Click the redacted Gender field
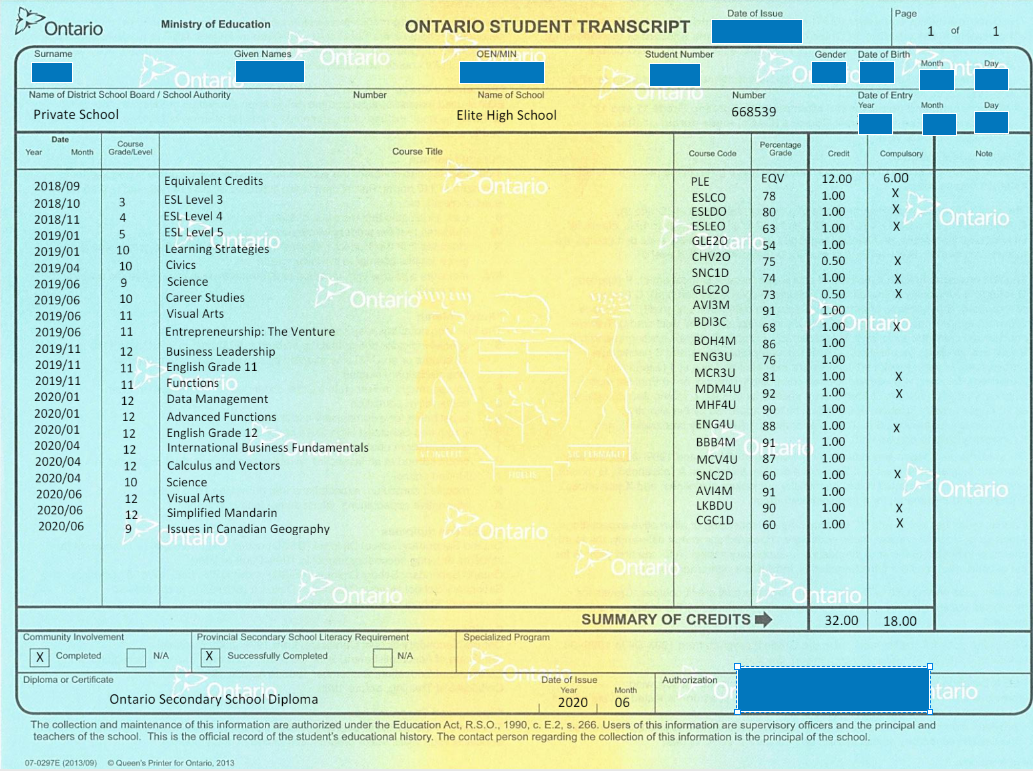1033x771 pixels. [829, 72]
